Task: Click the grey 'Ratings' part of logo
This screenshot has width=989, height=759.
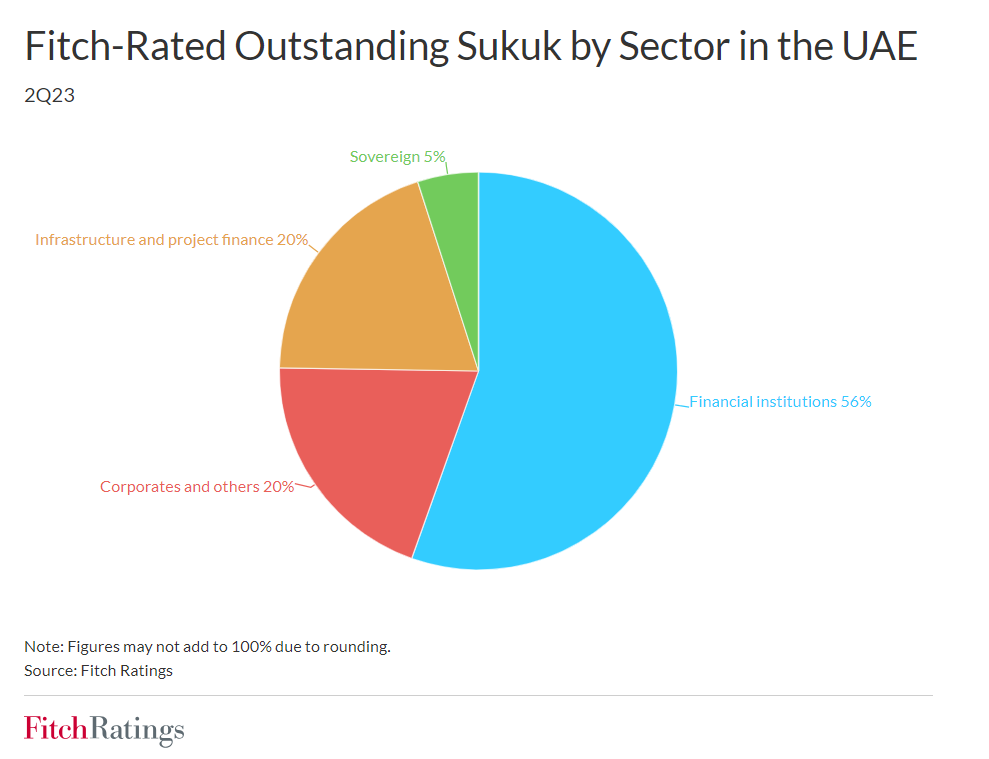Action: coord(136,730)
